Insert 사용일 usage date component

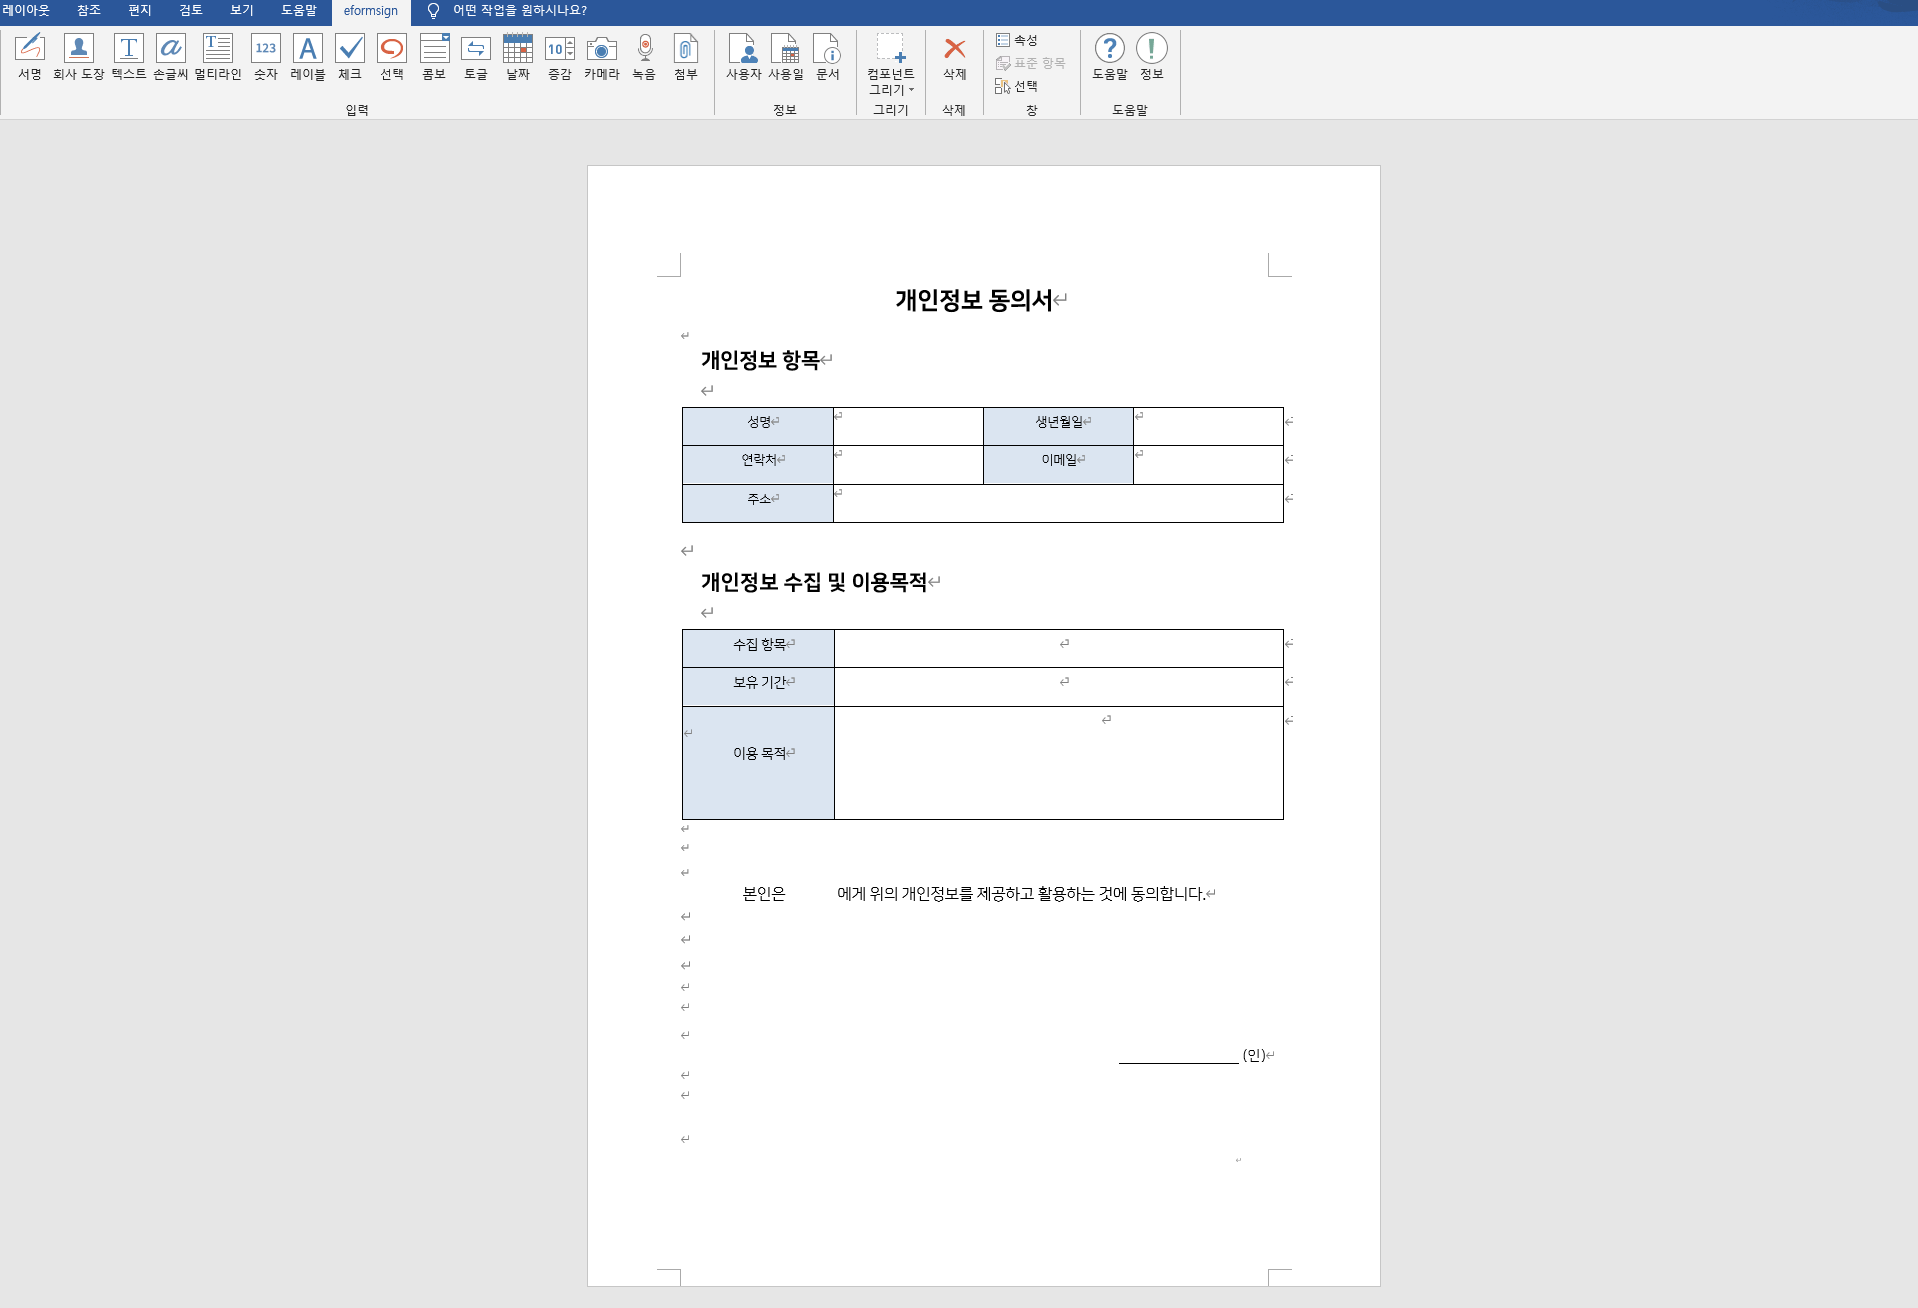click(x=785, y=57)
